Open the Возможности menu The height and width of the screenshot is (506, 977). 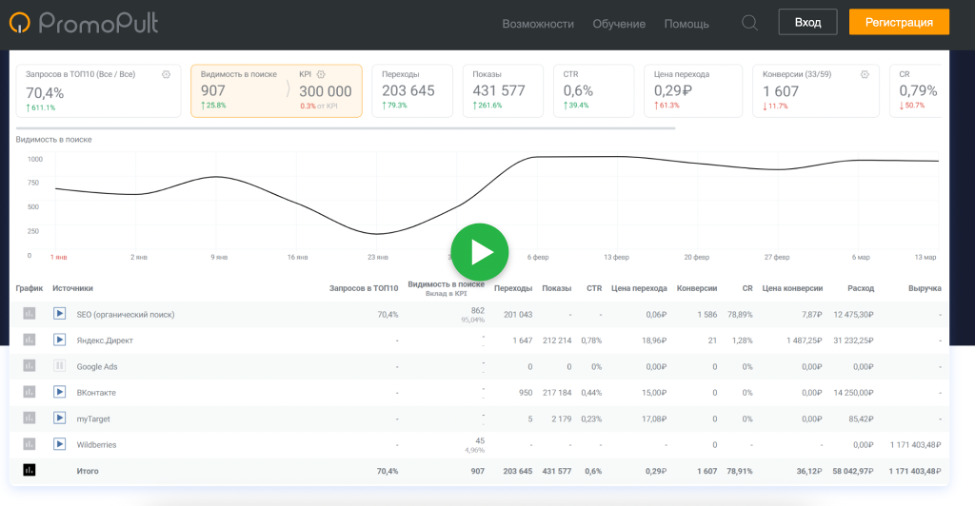(x=538, y=24)
